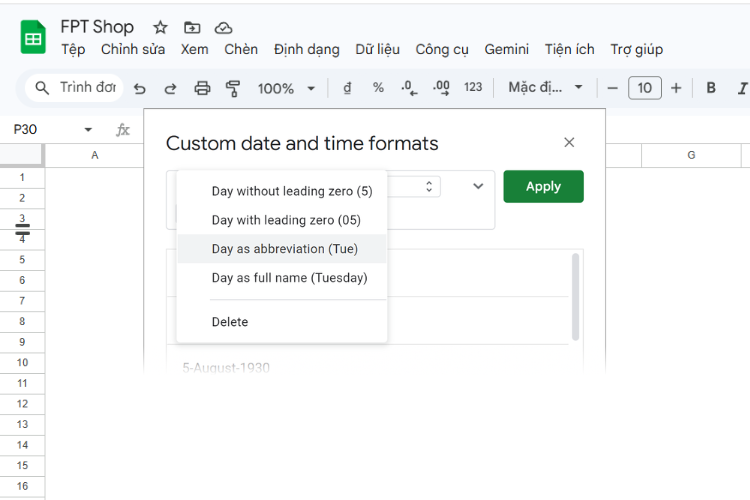This screenshot has height=500, width=750.
Task: Choose Day without leading zero (5)
Action: 282,191
